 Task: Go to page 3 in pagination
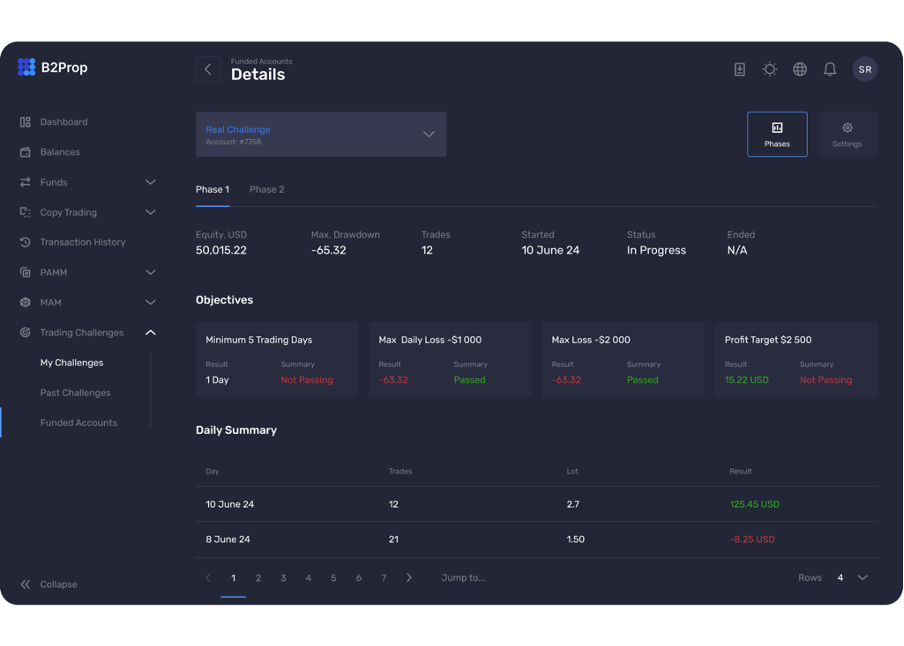[x=283, y=578]
